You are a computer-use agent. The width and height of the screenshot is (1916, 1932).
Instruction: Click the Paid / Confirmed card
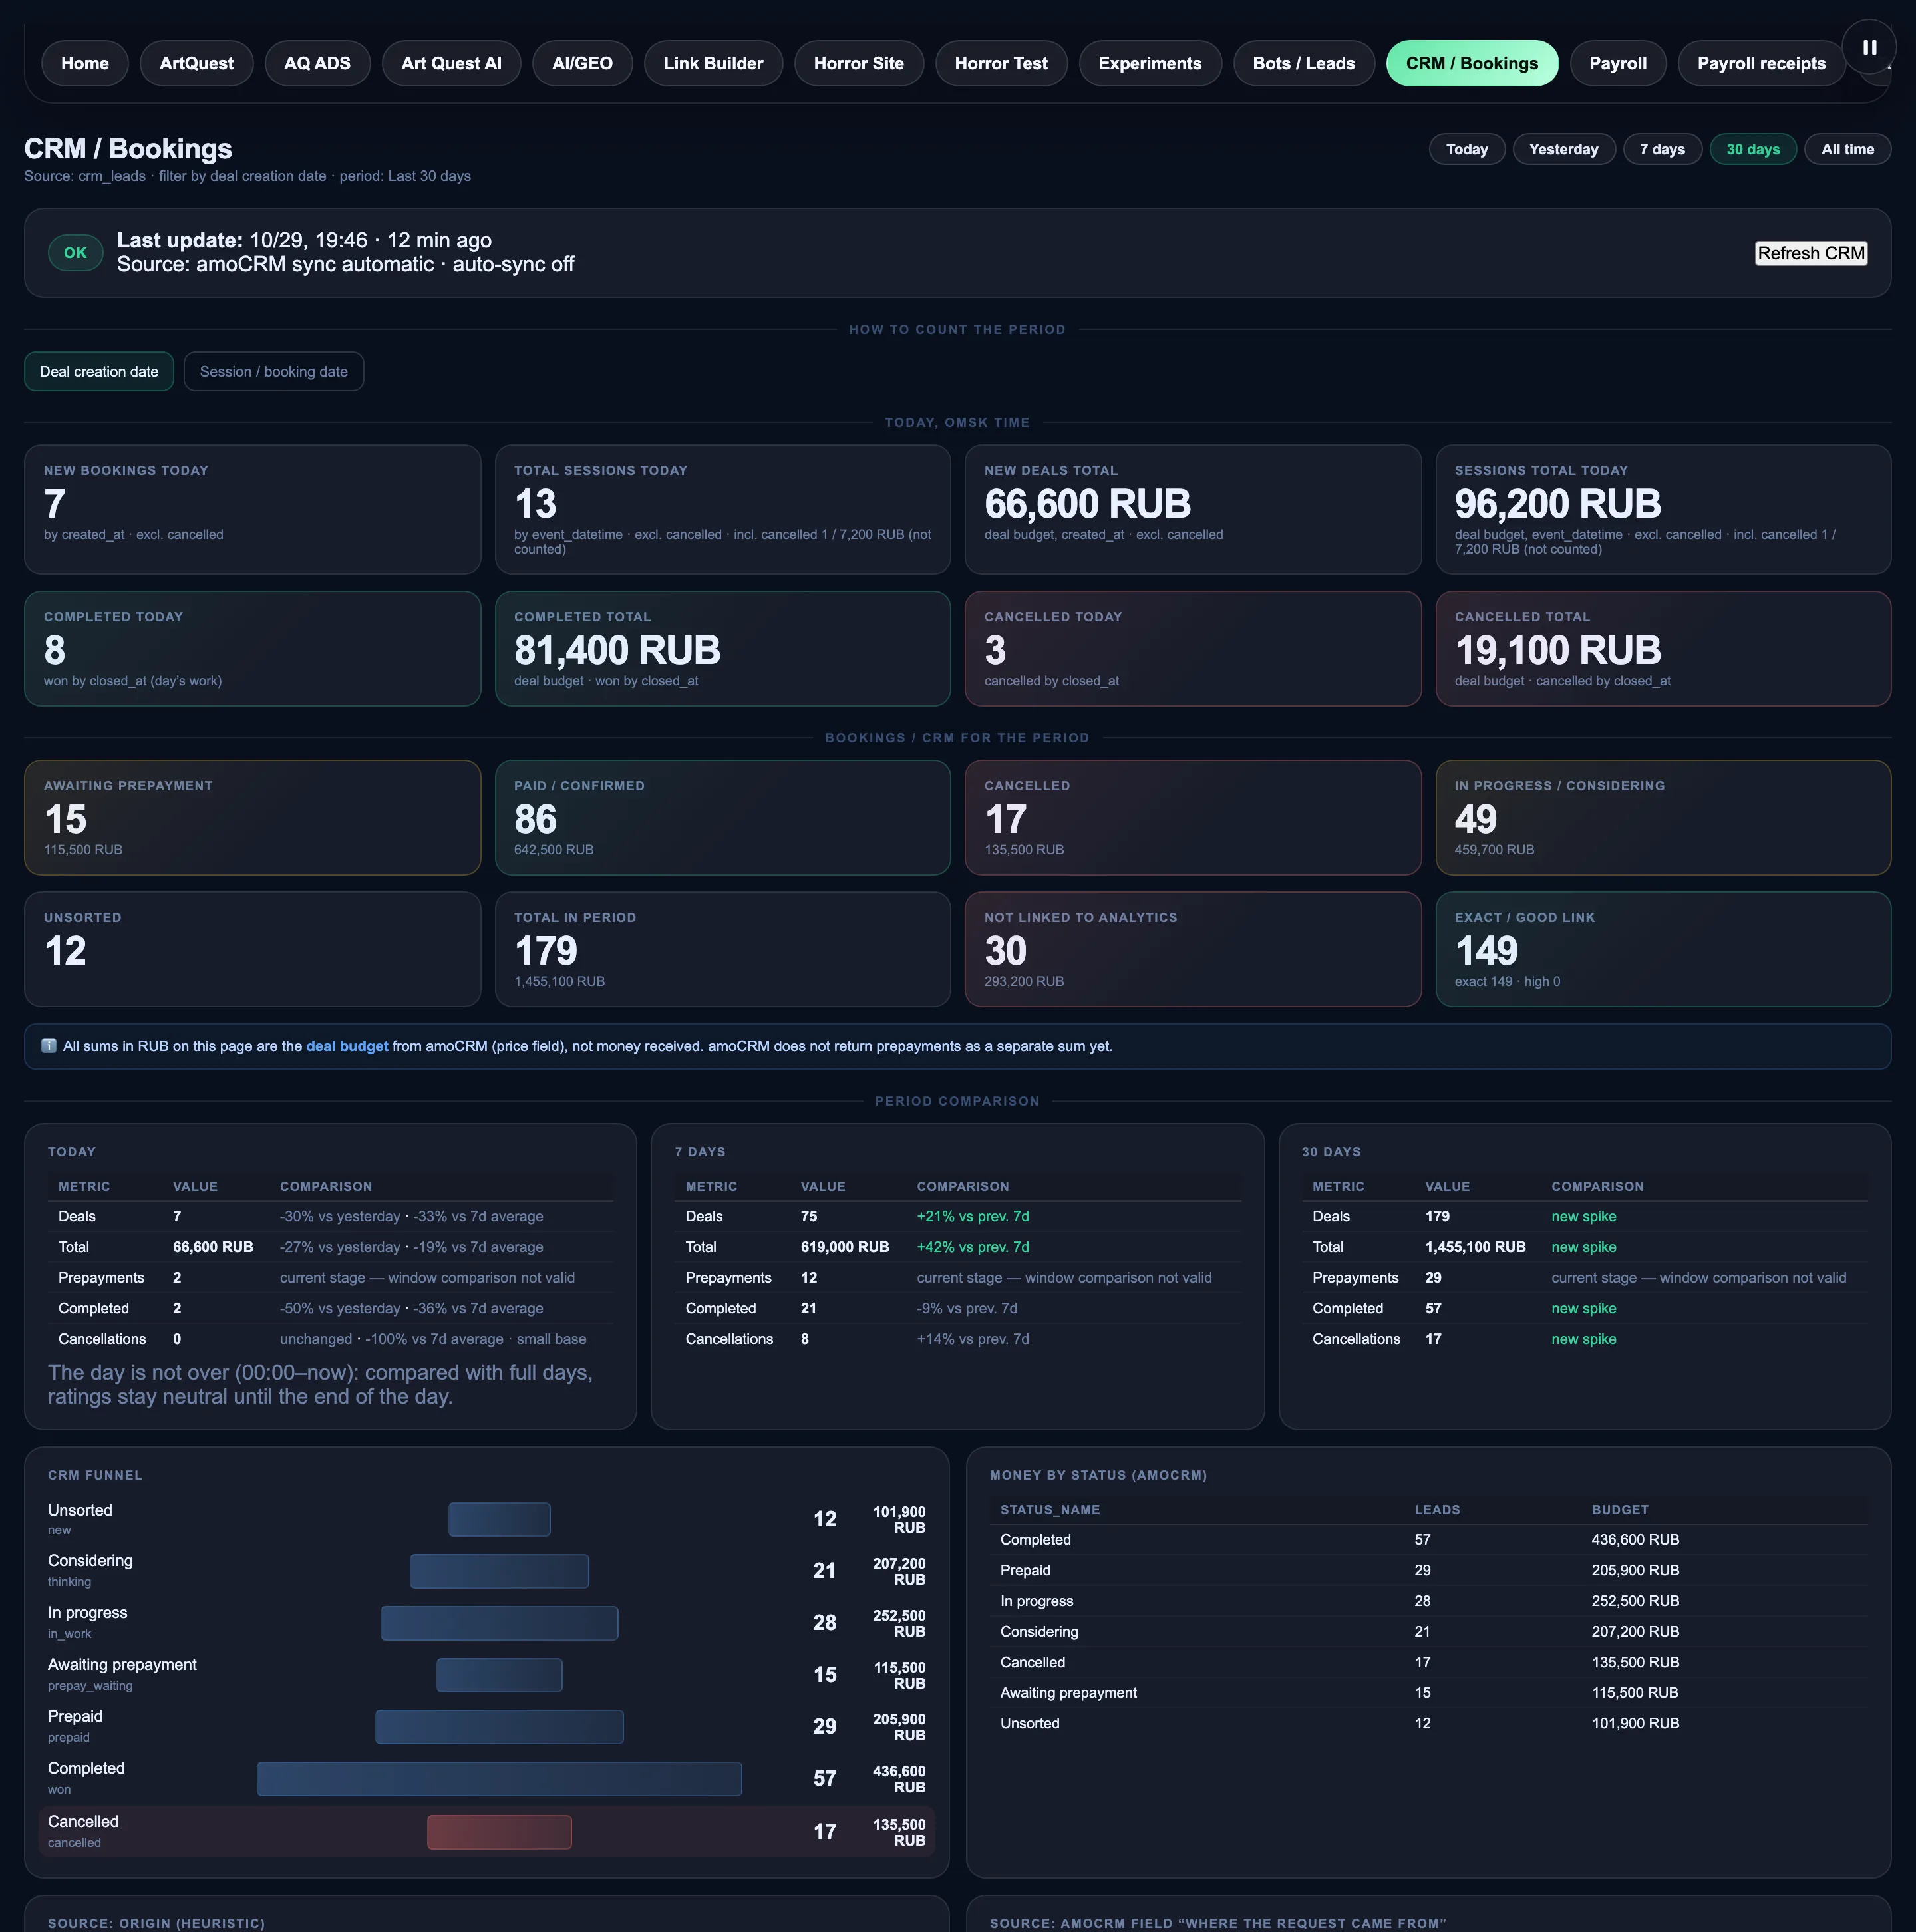point(722,817)
